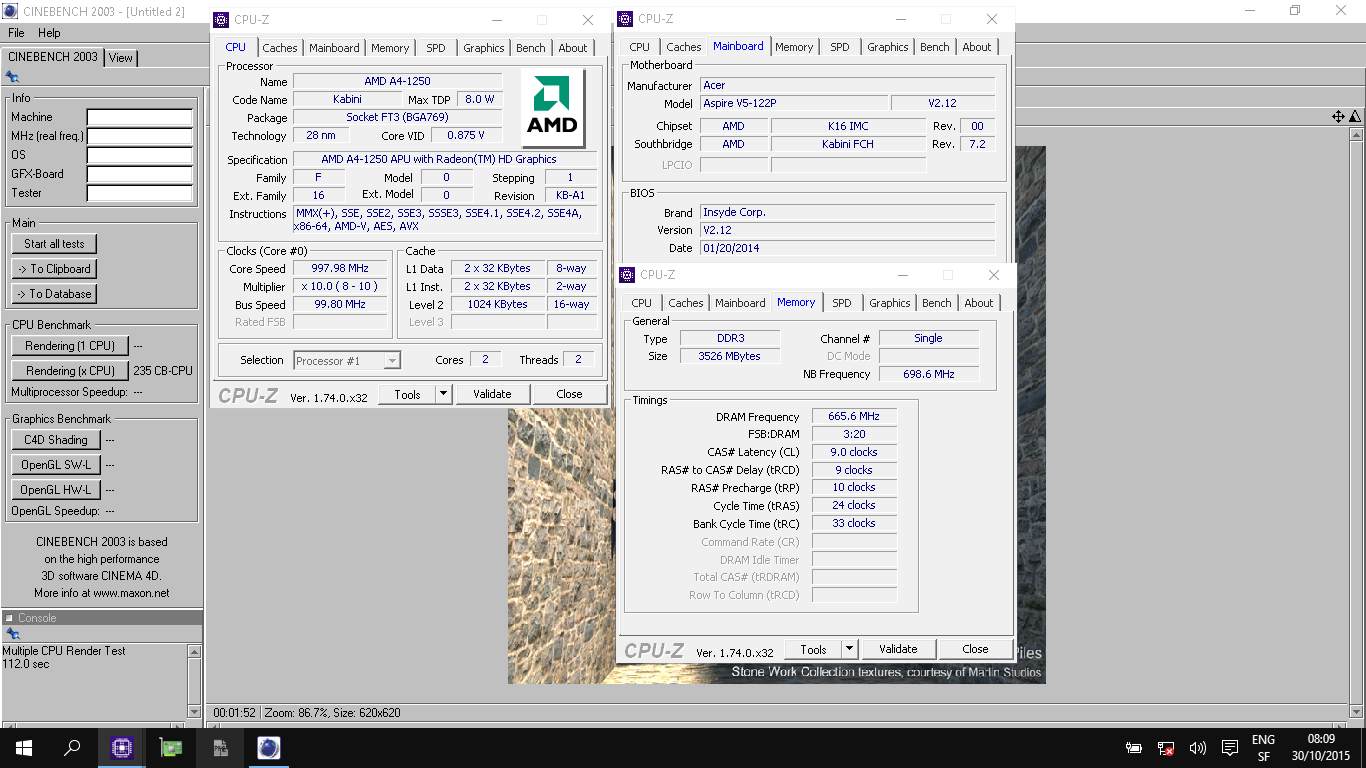Click the OS input field
The width and height of the screenshot is (1366, 768).
[x=139, y=155]
